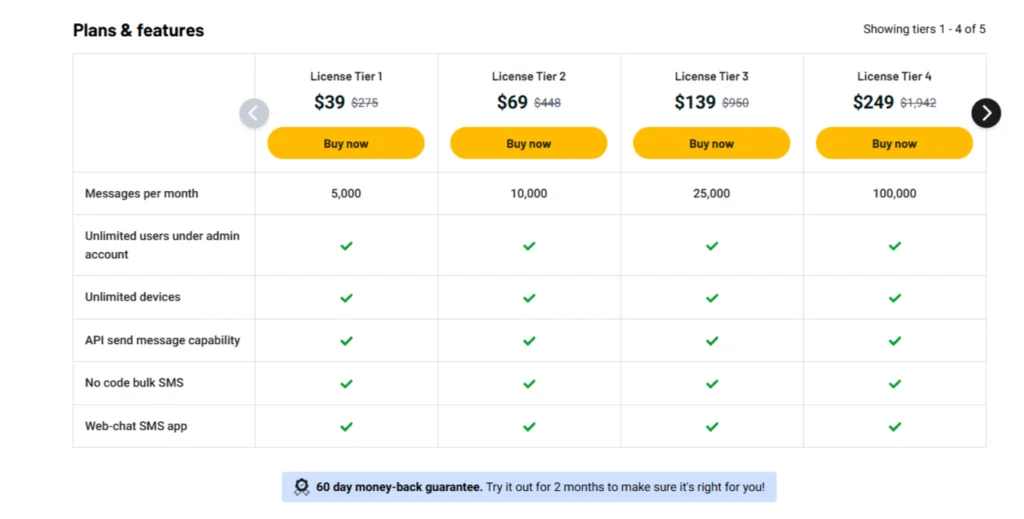
Task: Buy License Tier 1 for $39
Action: tap(346, 144)
